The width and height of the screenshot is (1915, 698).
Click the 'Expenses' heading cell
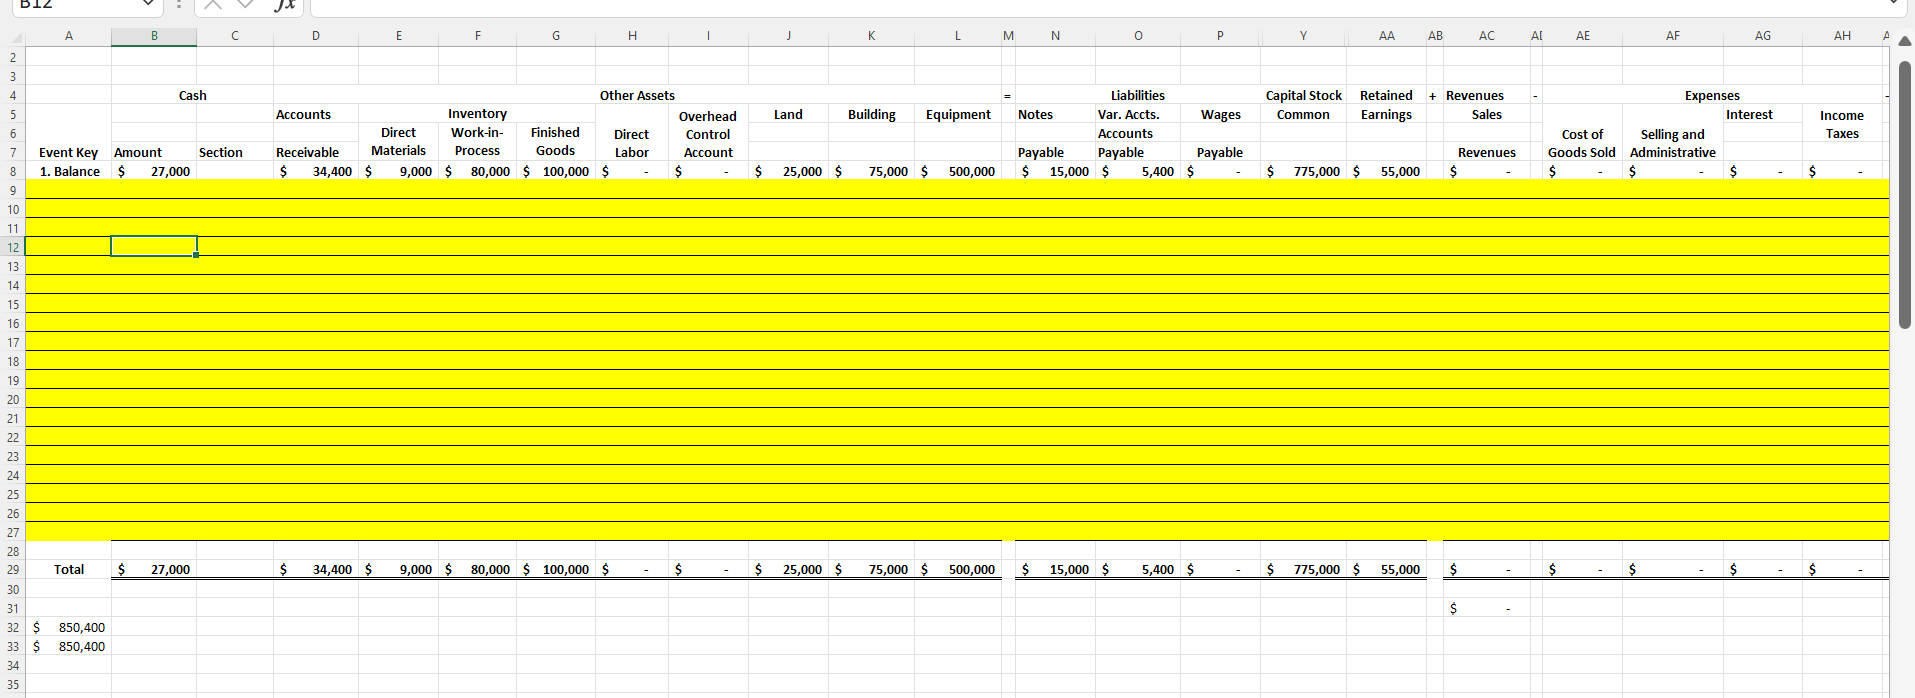[1712, 95]
